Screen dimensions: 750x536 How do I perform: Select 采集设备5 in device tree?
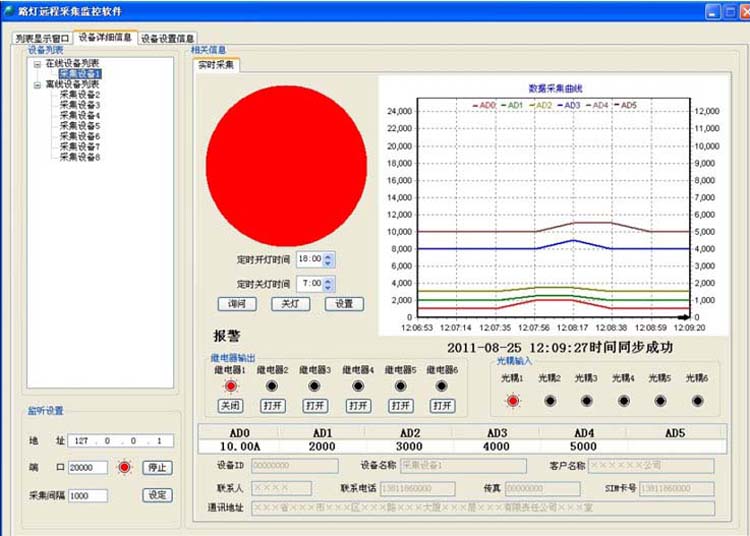point(80,126)
